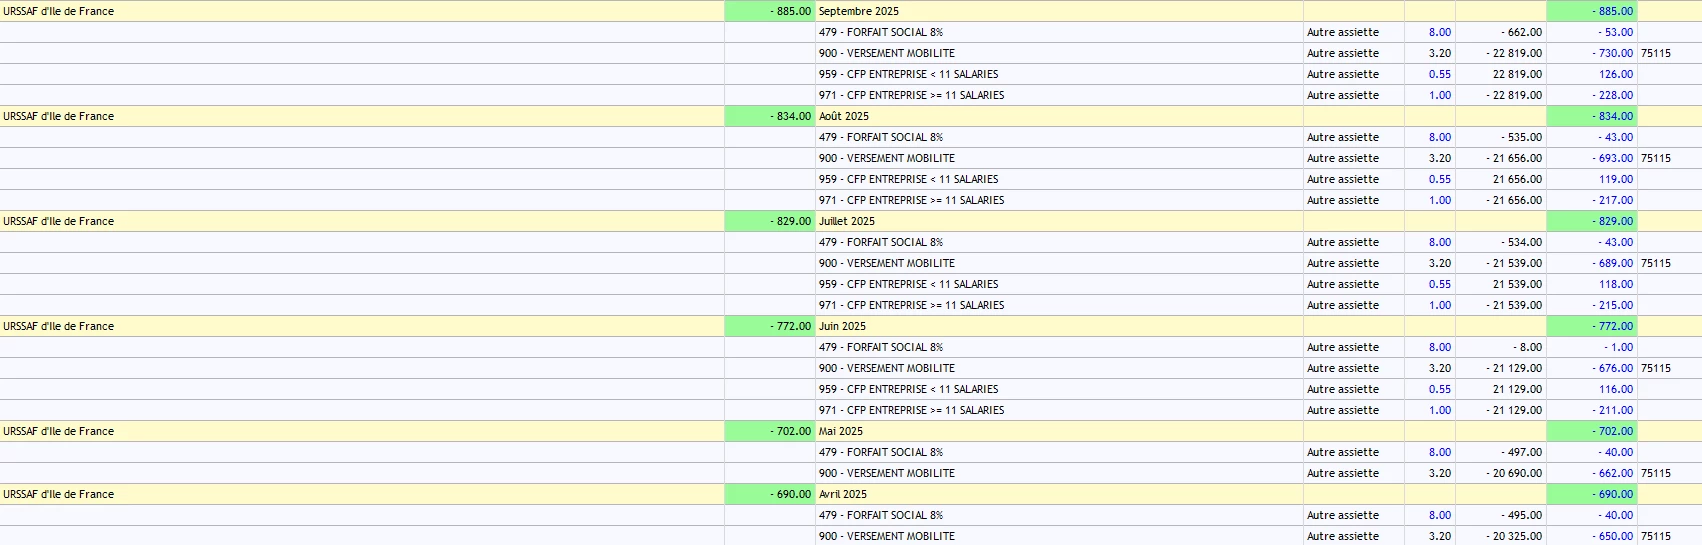Click the - 228.00 amount cell
1702x545 pixels.
[1592, 95]
